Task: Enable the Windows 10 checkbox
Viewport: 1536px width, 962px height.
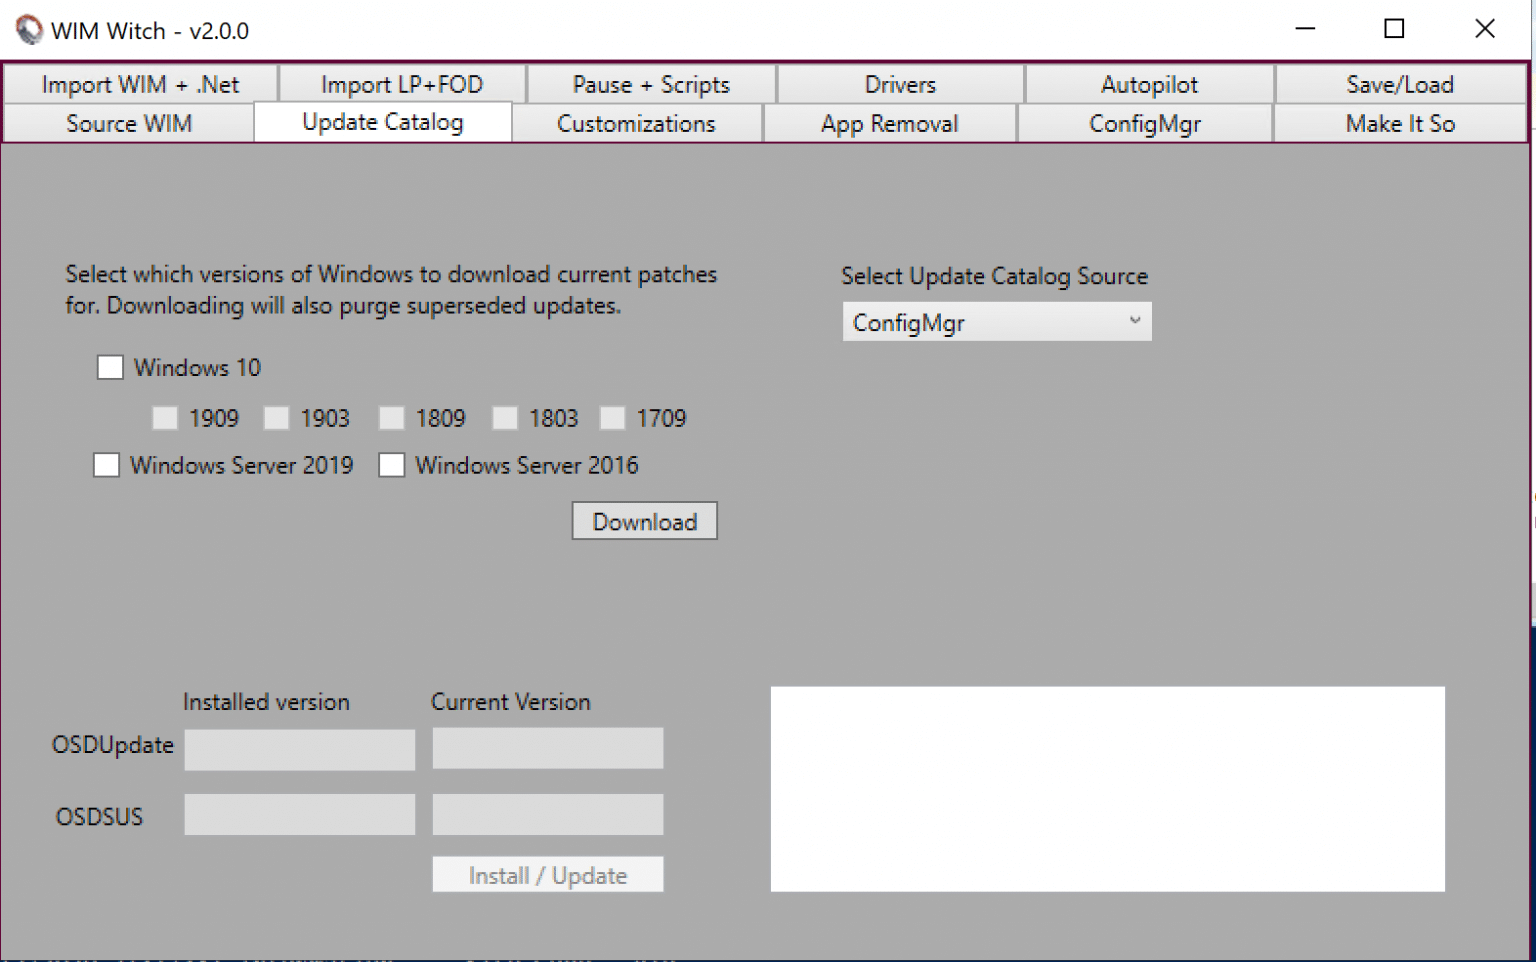Action: pos(110,368)
